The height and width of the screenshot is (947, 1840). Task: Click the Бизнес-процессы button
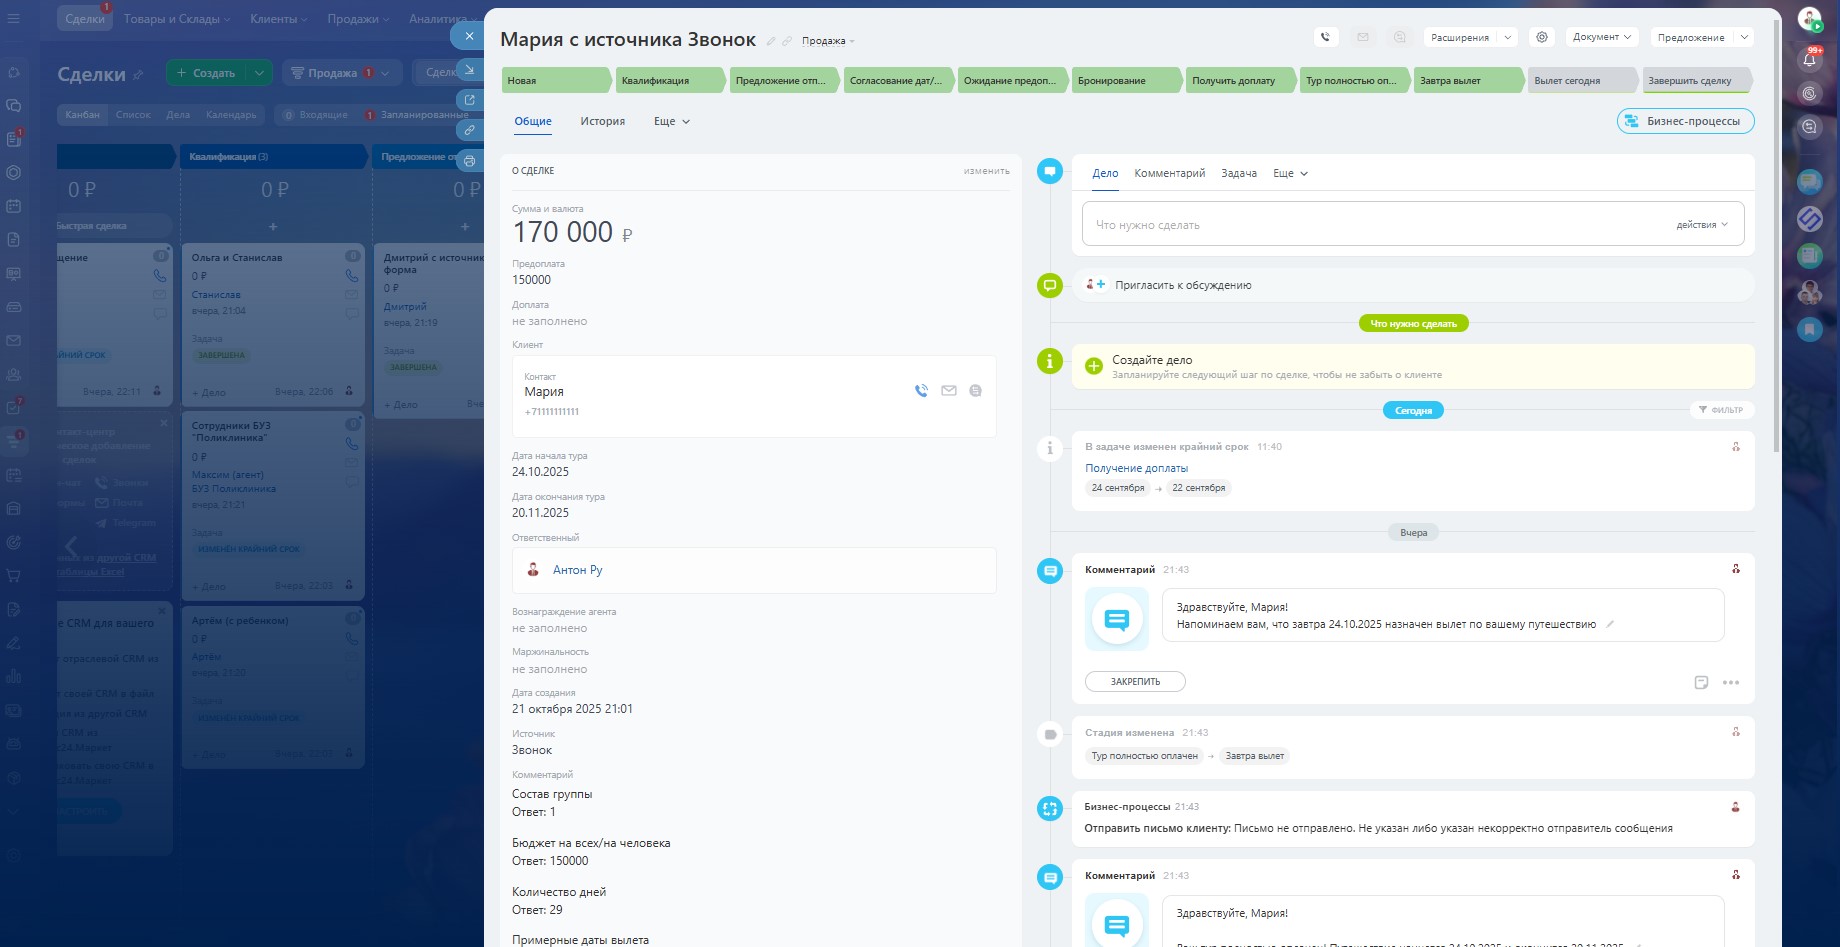click(1685, 121)
